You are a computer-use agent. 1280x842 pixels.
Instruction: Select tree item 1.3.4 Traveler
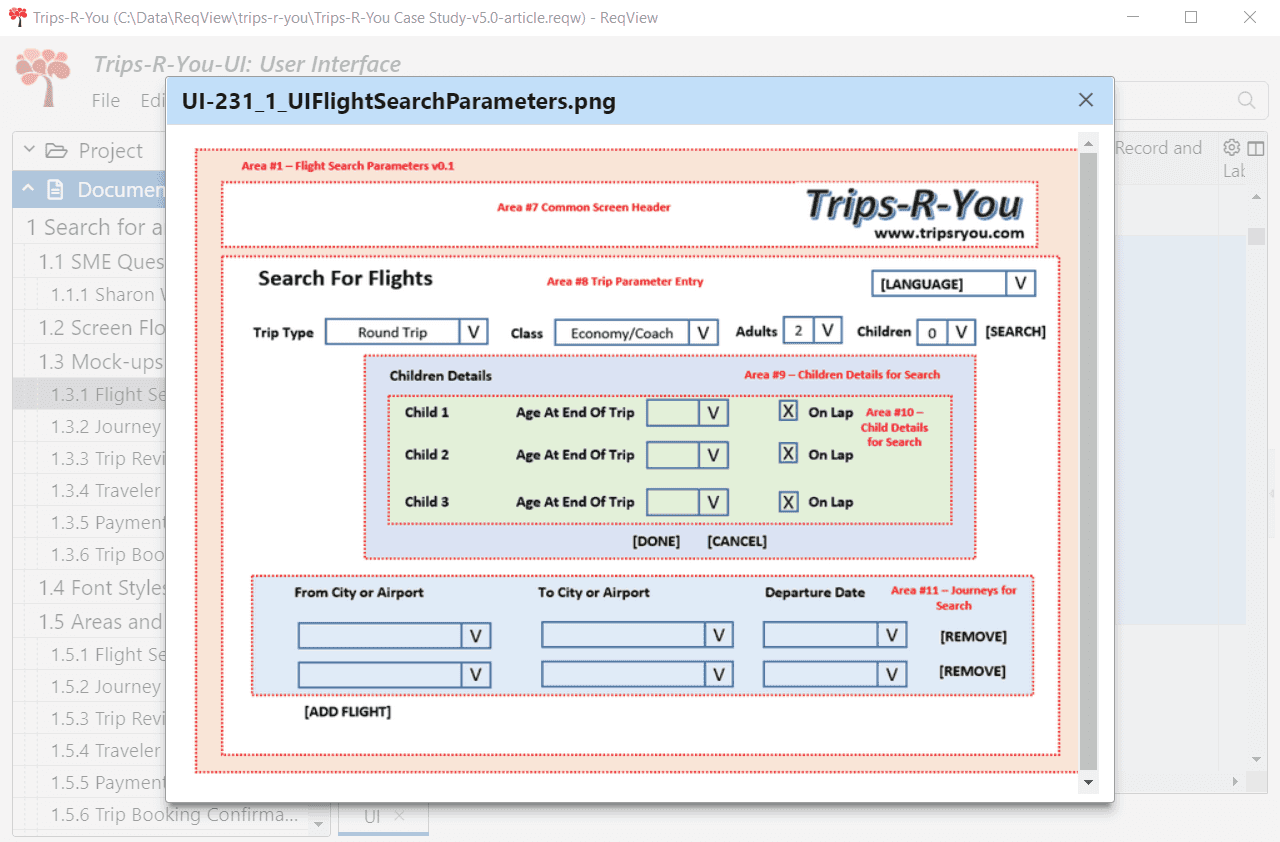[107, 491]
